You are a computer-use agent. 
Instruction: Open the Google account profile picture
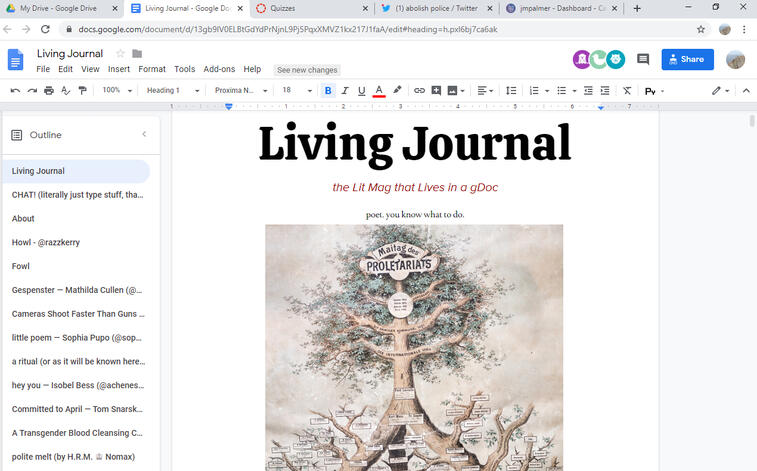735,59
